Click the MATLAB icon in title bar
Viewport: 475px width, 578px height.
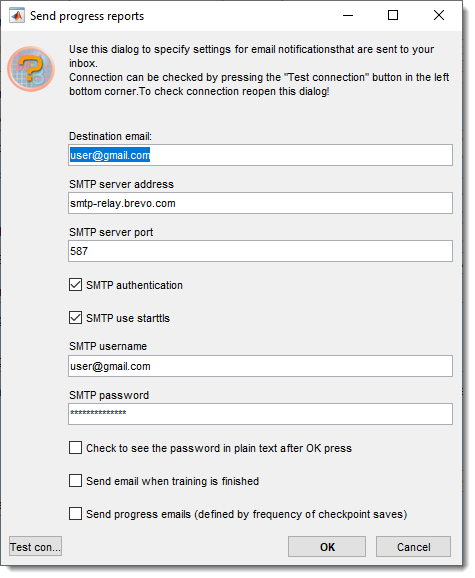point(17,16)
